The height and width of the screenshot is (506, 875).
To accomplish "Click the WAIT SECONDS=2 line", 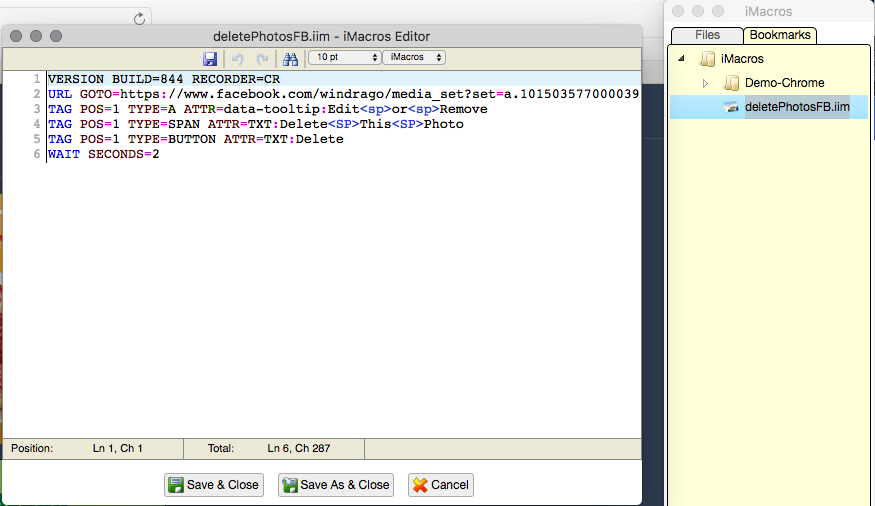I will point(104,155).
